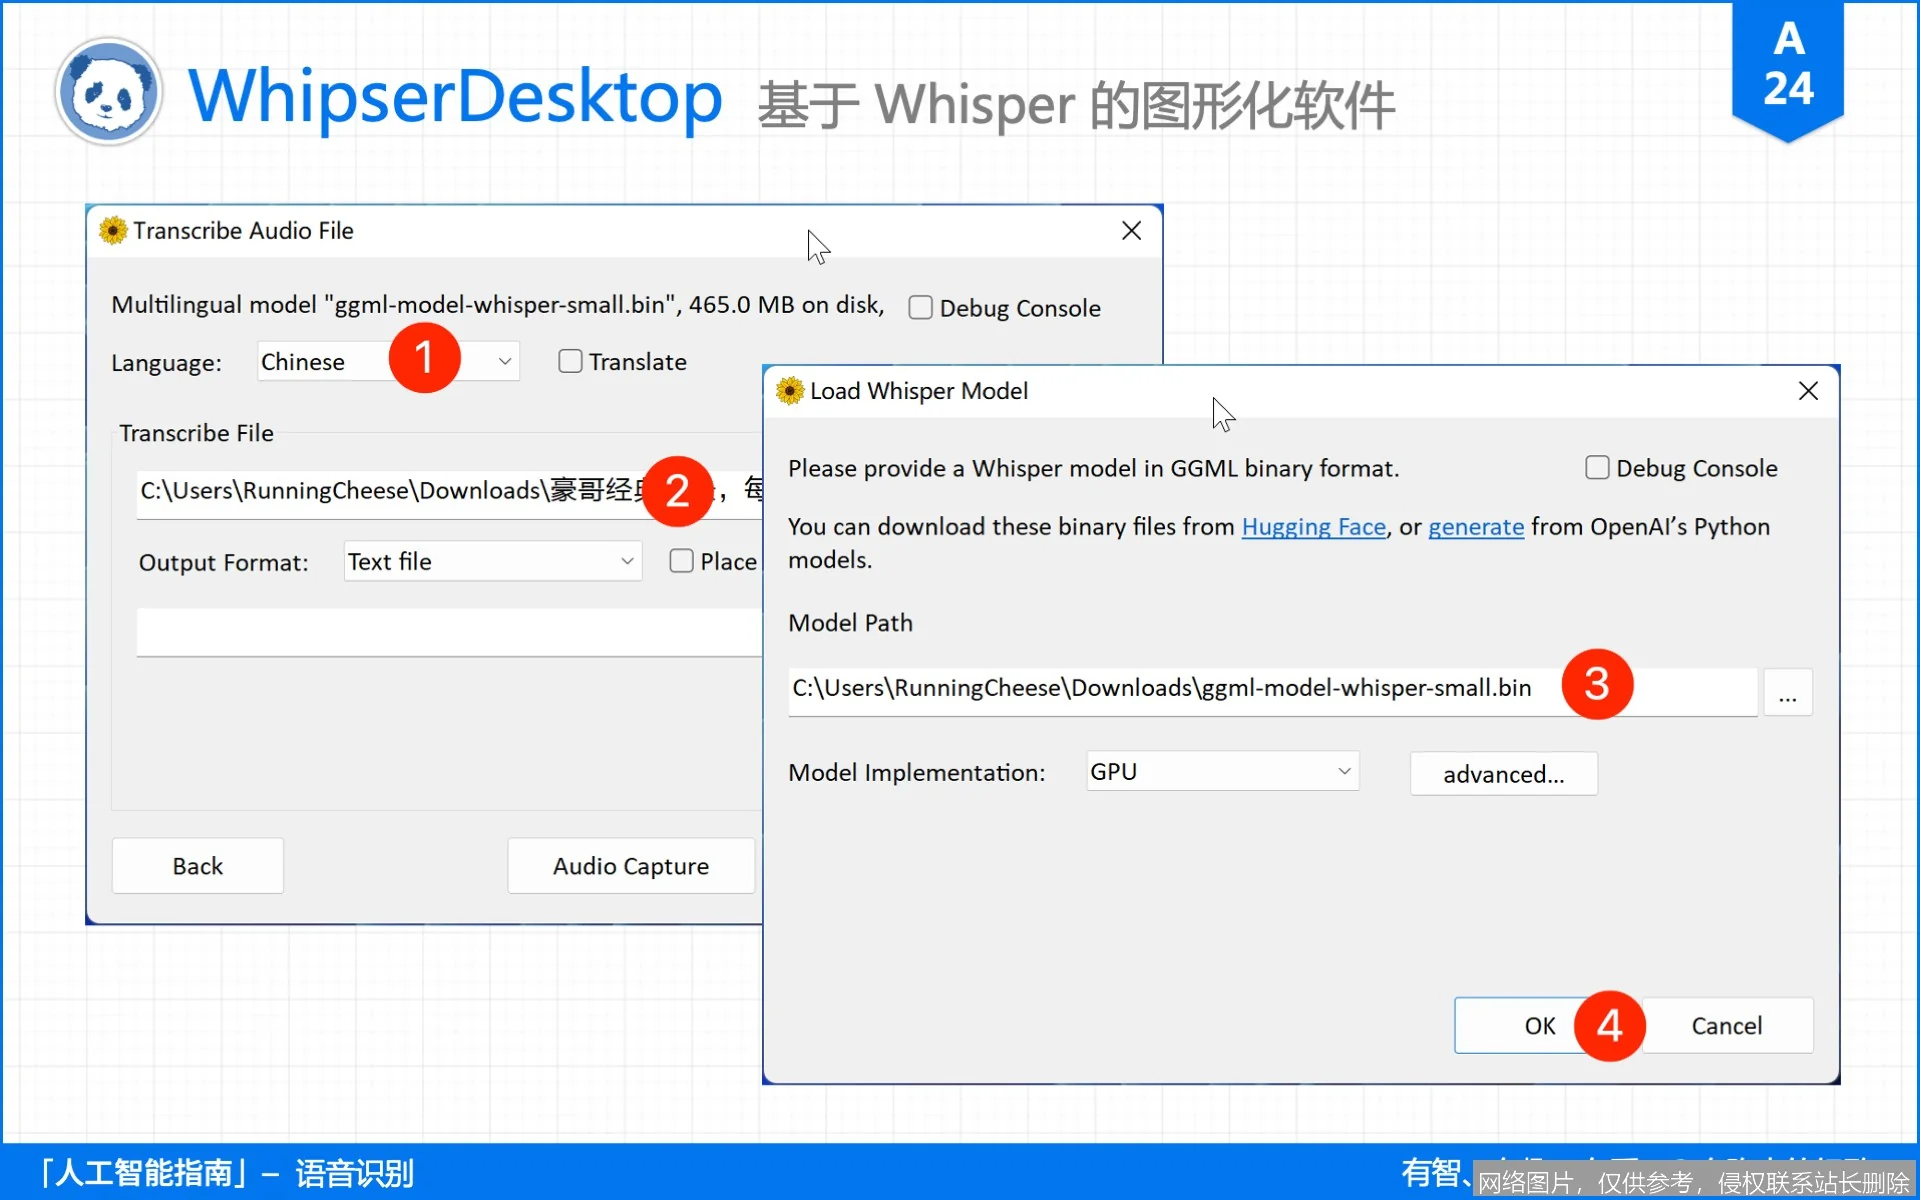Click the Model Path label
1920x1200 pixels.
pyautogui.click(x=850, y=623)
